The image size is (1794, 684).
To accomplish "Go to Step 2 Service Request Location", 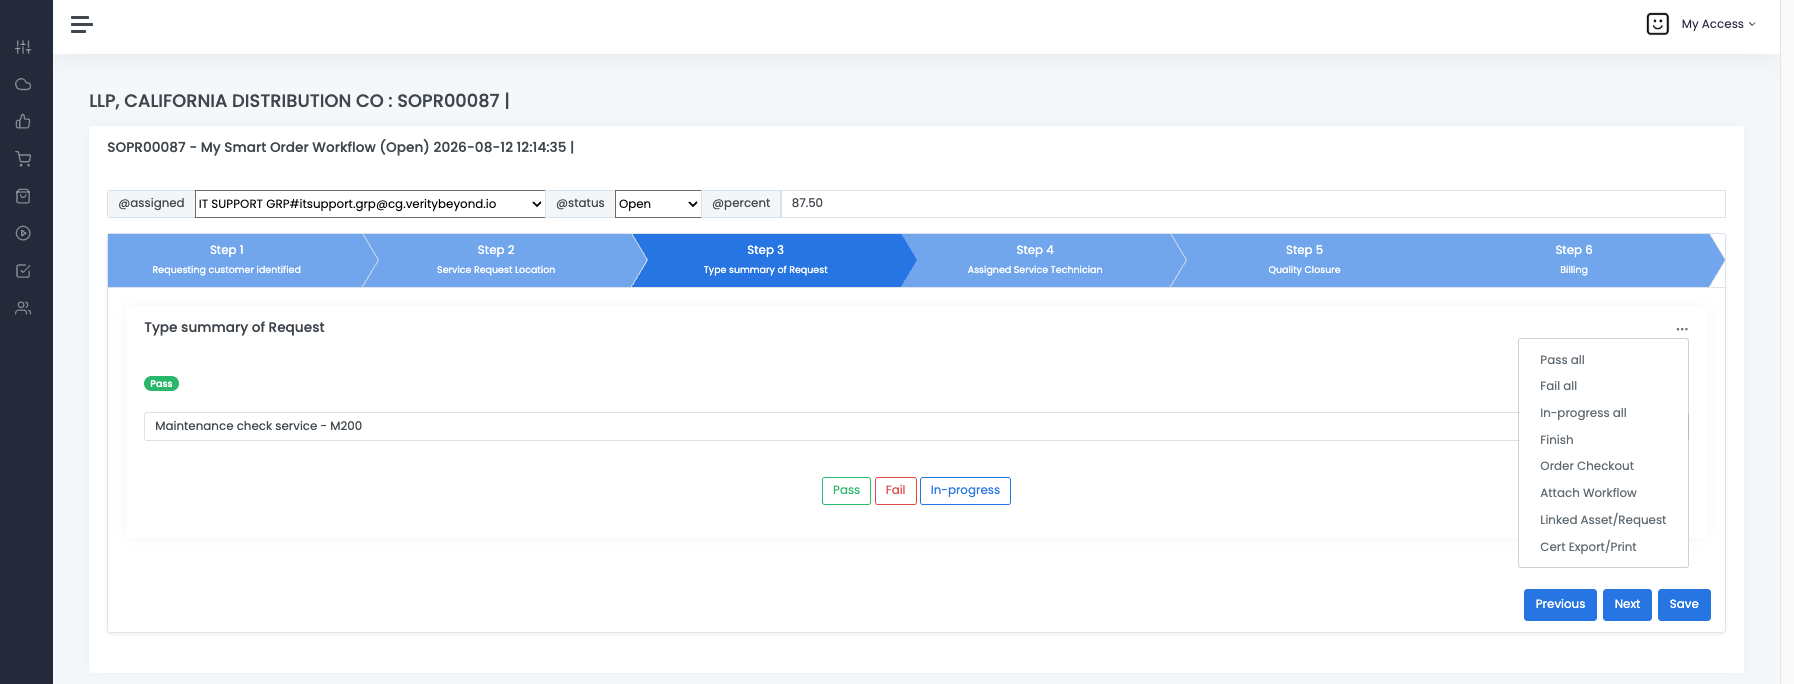I will click(496, 260).
